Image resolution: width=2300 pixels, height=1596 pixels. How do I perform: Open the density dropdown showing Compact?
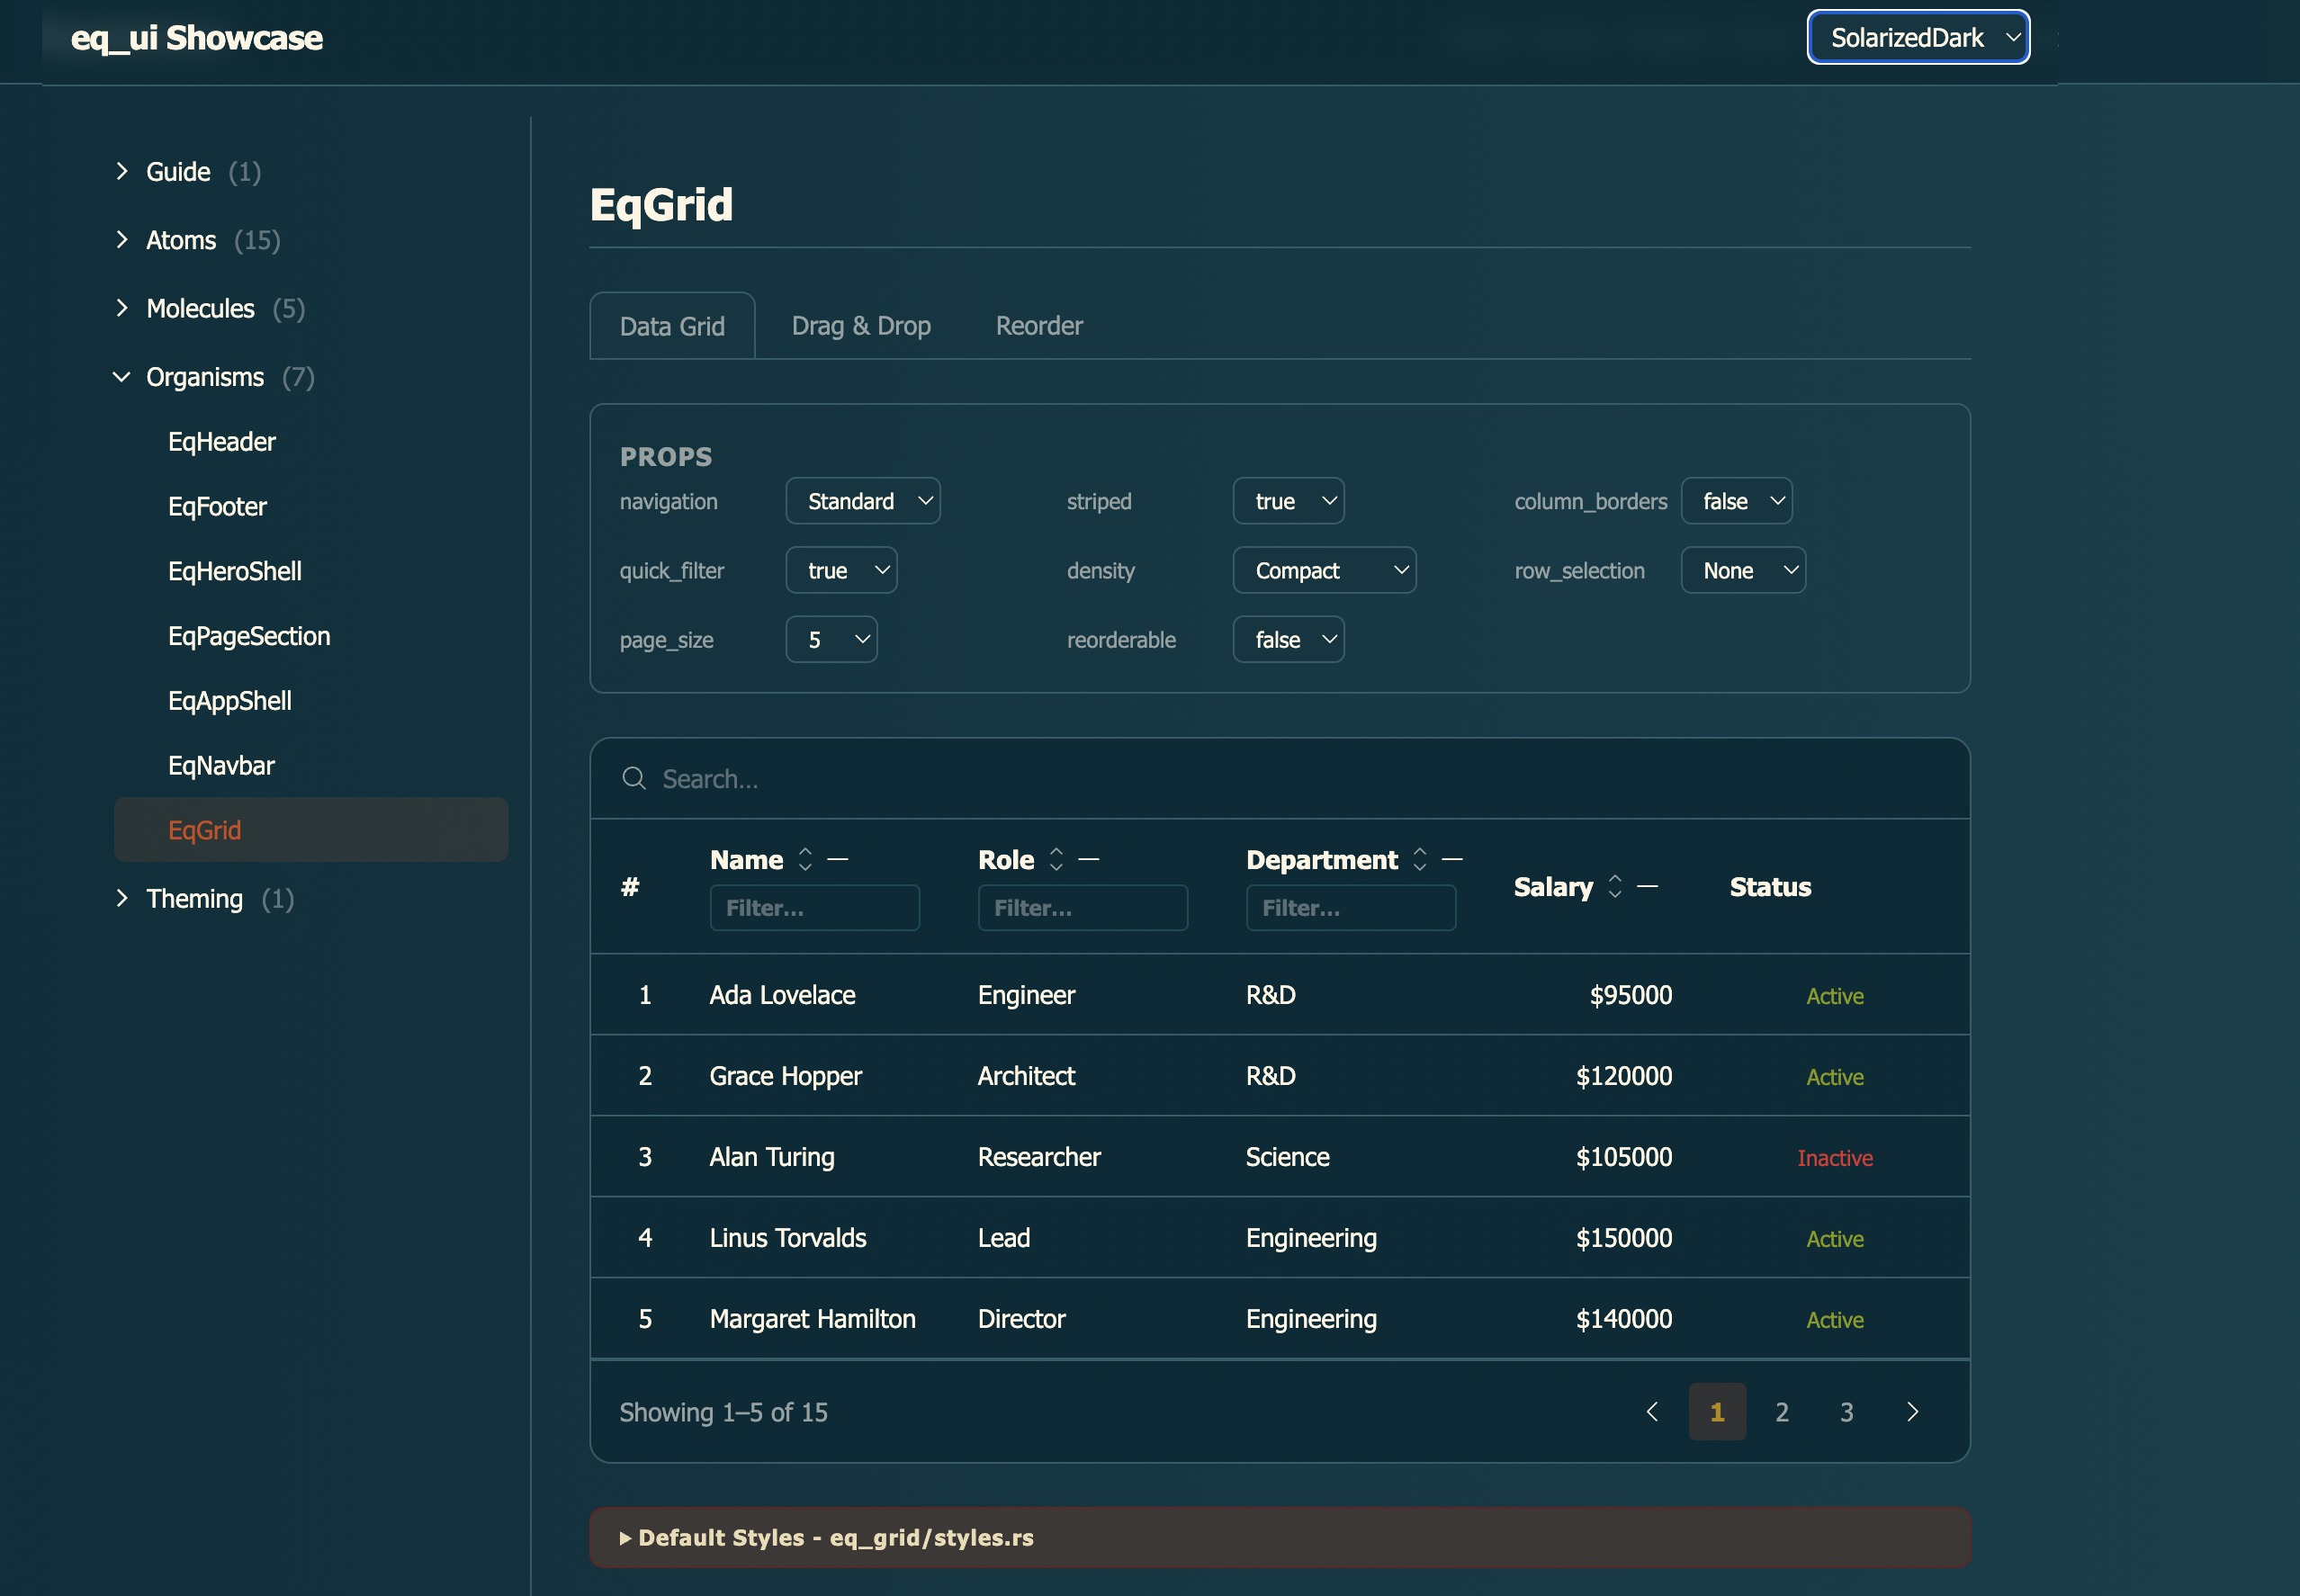1323,570
